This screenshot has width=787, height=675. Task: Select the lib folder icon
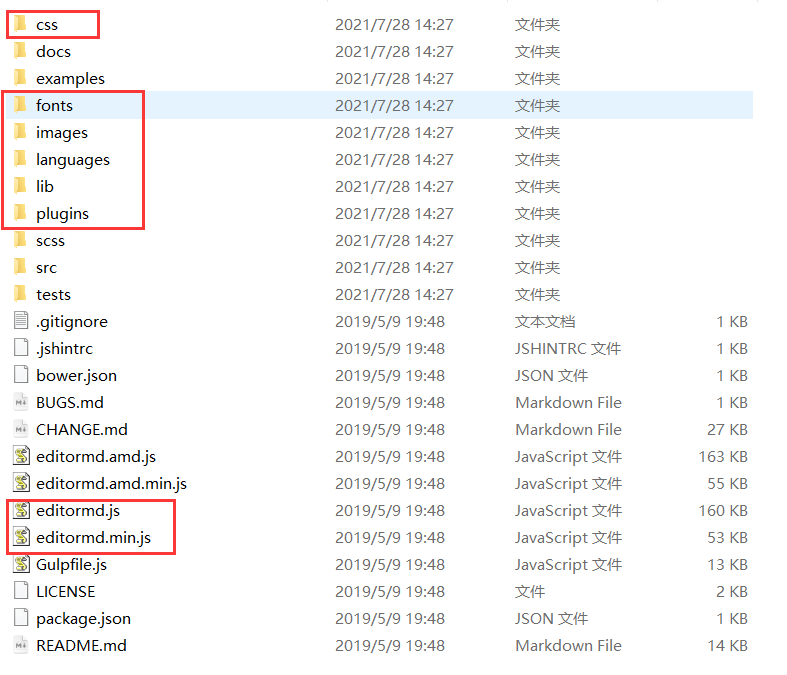click(20, 186)
